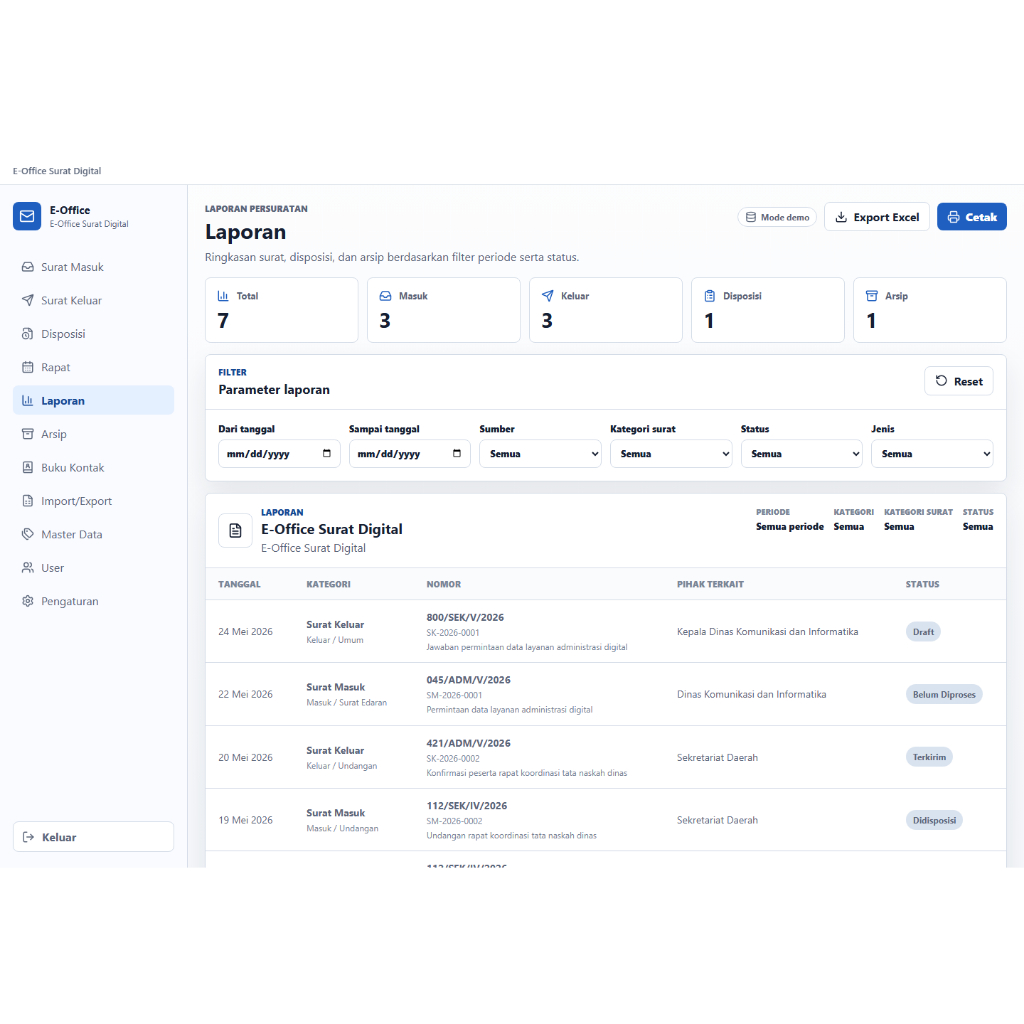Screen dimensions: 1024x1024
Task: Click the Arsip box icon in sidebar
Action: (x=27, y=434)
